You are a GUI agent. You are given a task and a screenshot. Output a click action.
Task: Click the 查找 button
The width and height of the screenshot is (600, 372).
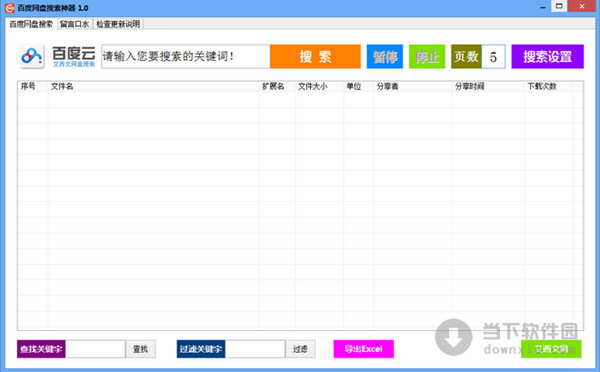point(140,349)
